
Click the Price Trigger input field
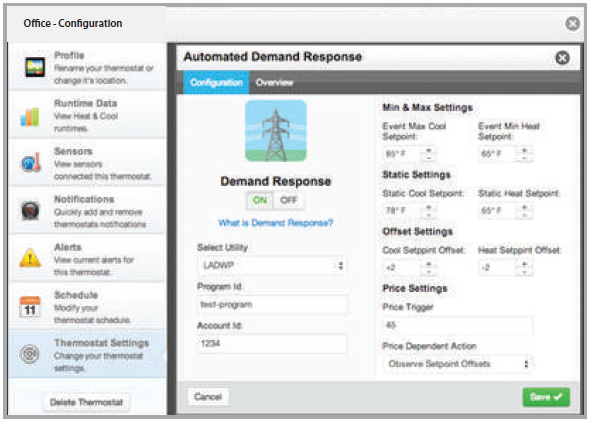point(457,325)
